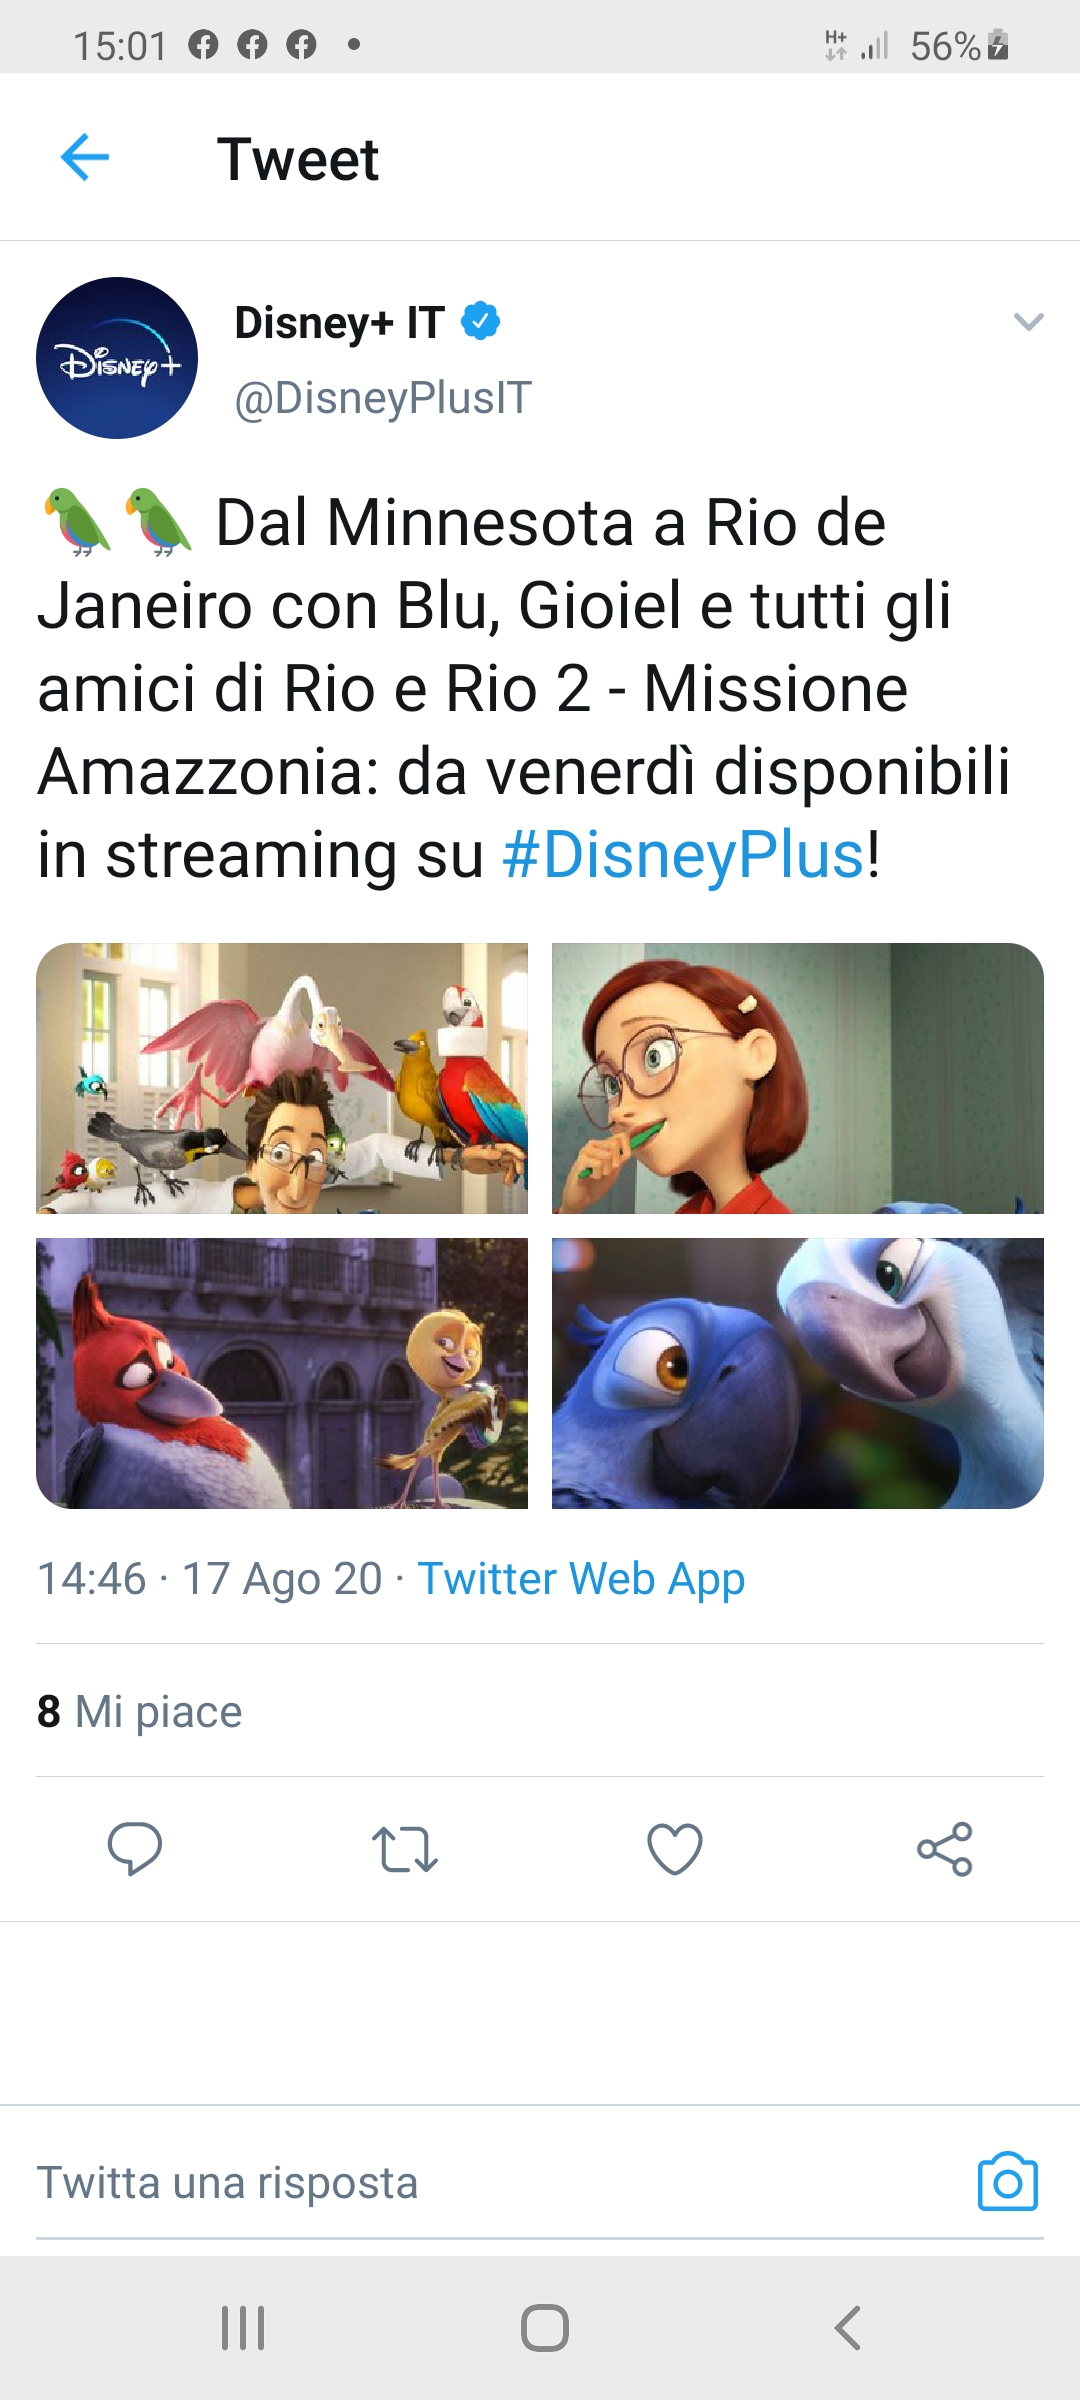Open the Disney+ IT profile avatar
The width and height of the screenshot is (1080, 2400).
pyautogui.click(x=117, y=358)
